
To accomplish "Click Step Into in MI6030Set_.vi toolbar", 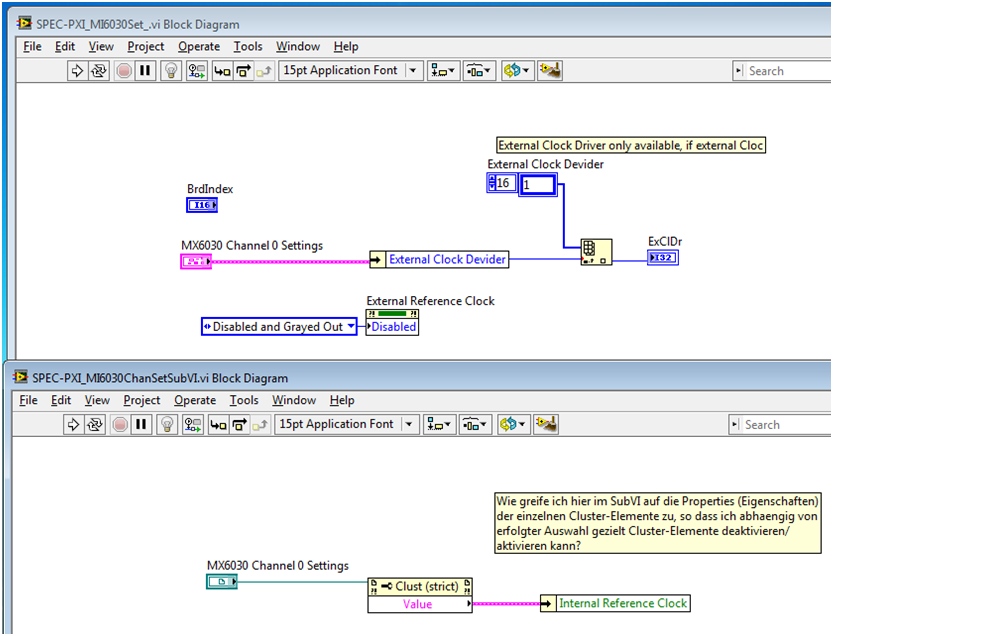I will click(x=222, y=71).
